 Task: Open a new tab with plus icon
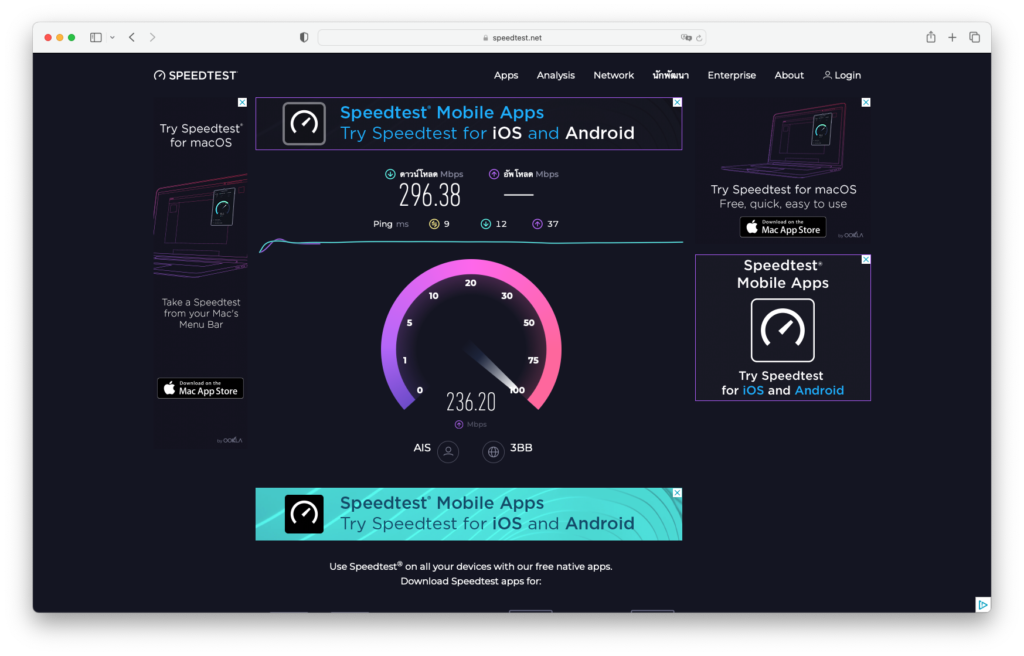(952, 37)
